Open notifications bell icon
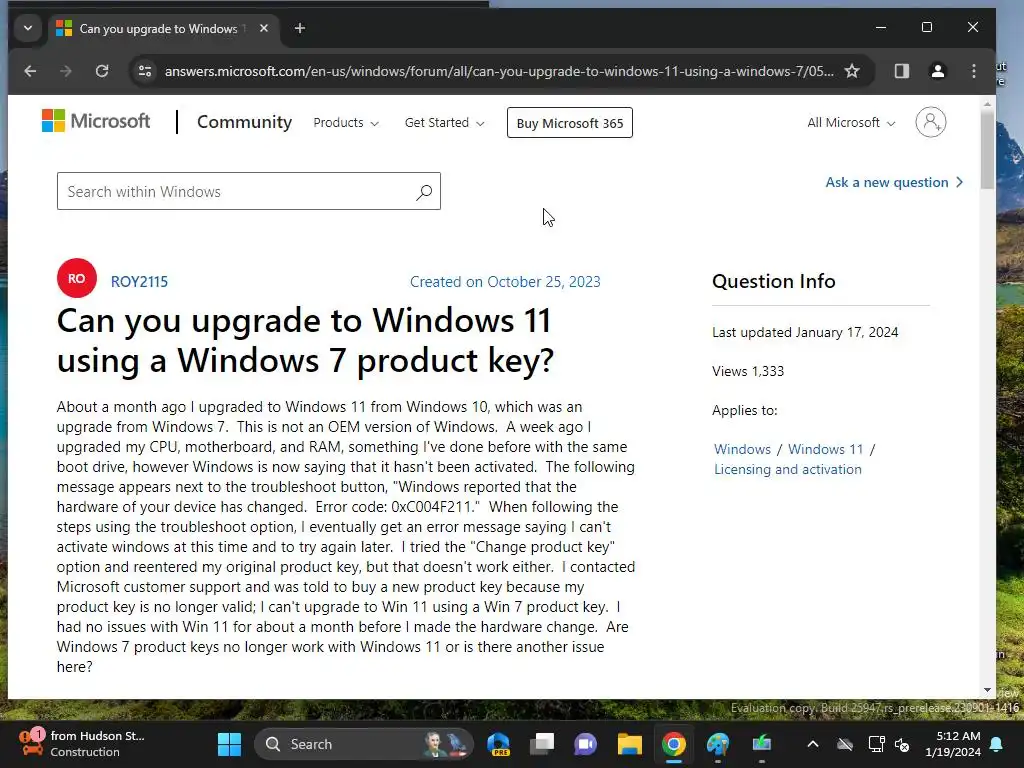The width and height of the screenshot is (1024, 768). pyautogui.click(x=997, y=744)
